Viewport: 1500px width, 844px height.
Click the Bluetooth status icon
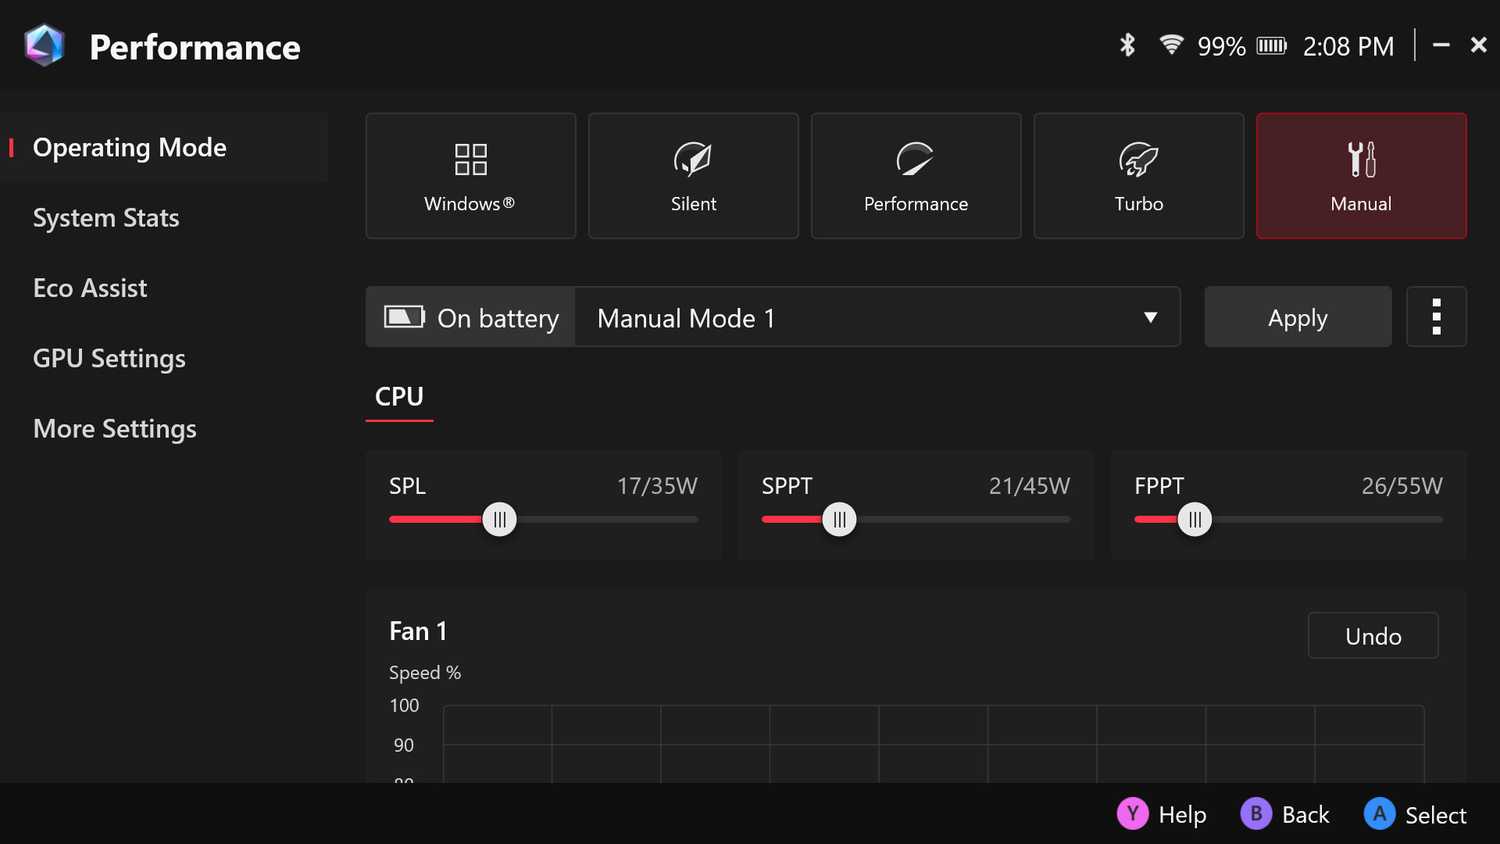pyautogui.click(x=1126, y=45)
